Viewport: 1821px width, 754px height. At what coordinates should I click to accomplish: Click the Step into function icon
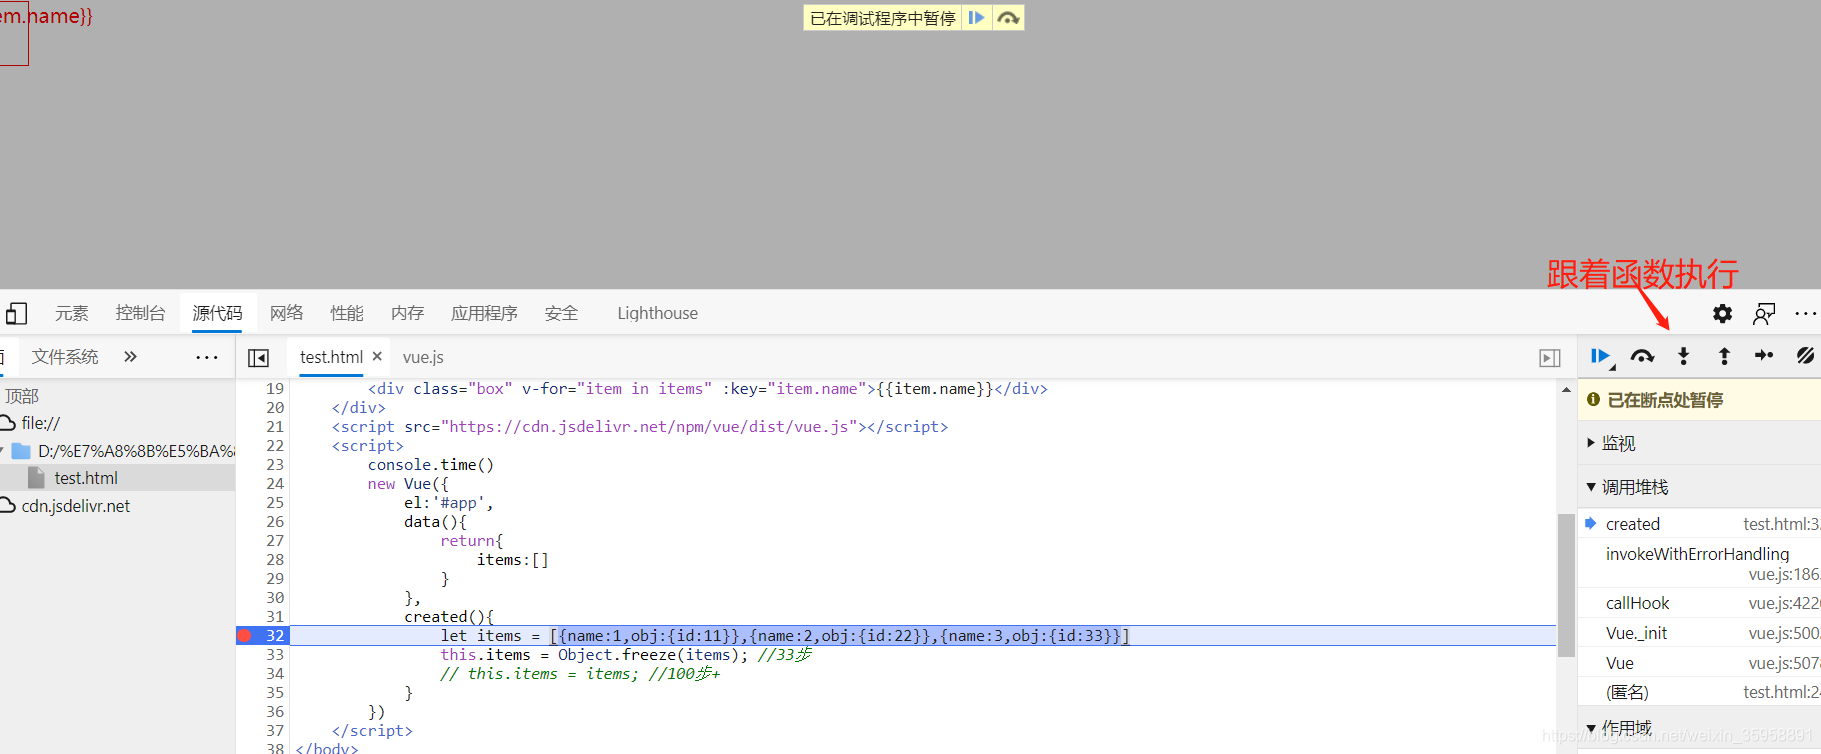1684,356
